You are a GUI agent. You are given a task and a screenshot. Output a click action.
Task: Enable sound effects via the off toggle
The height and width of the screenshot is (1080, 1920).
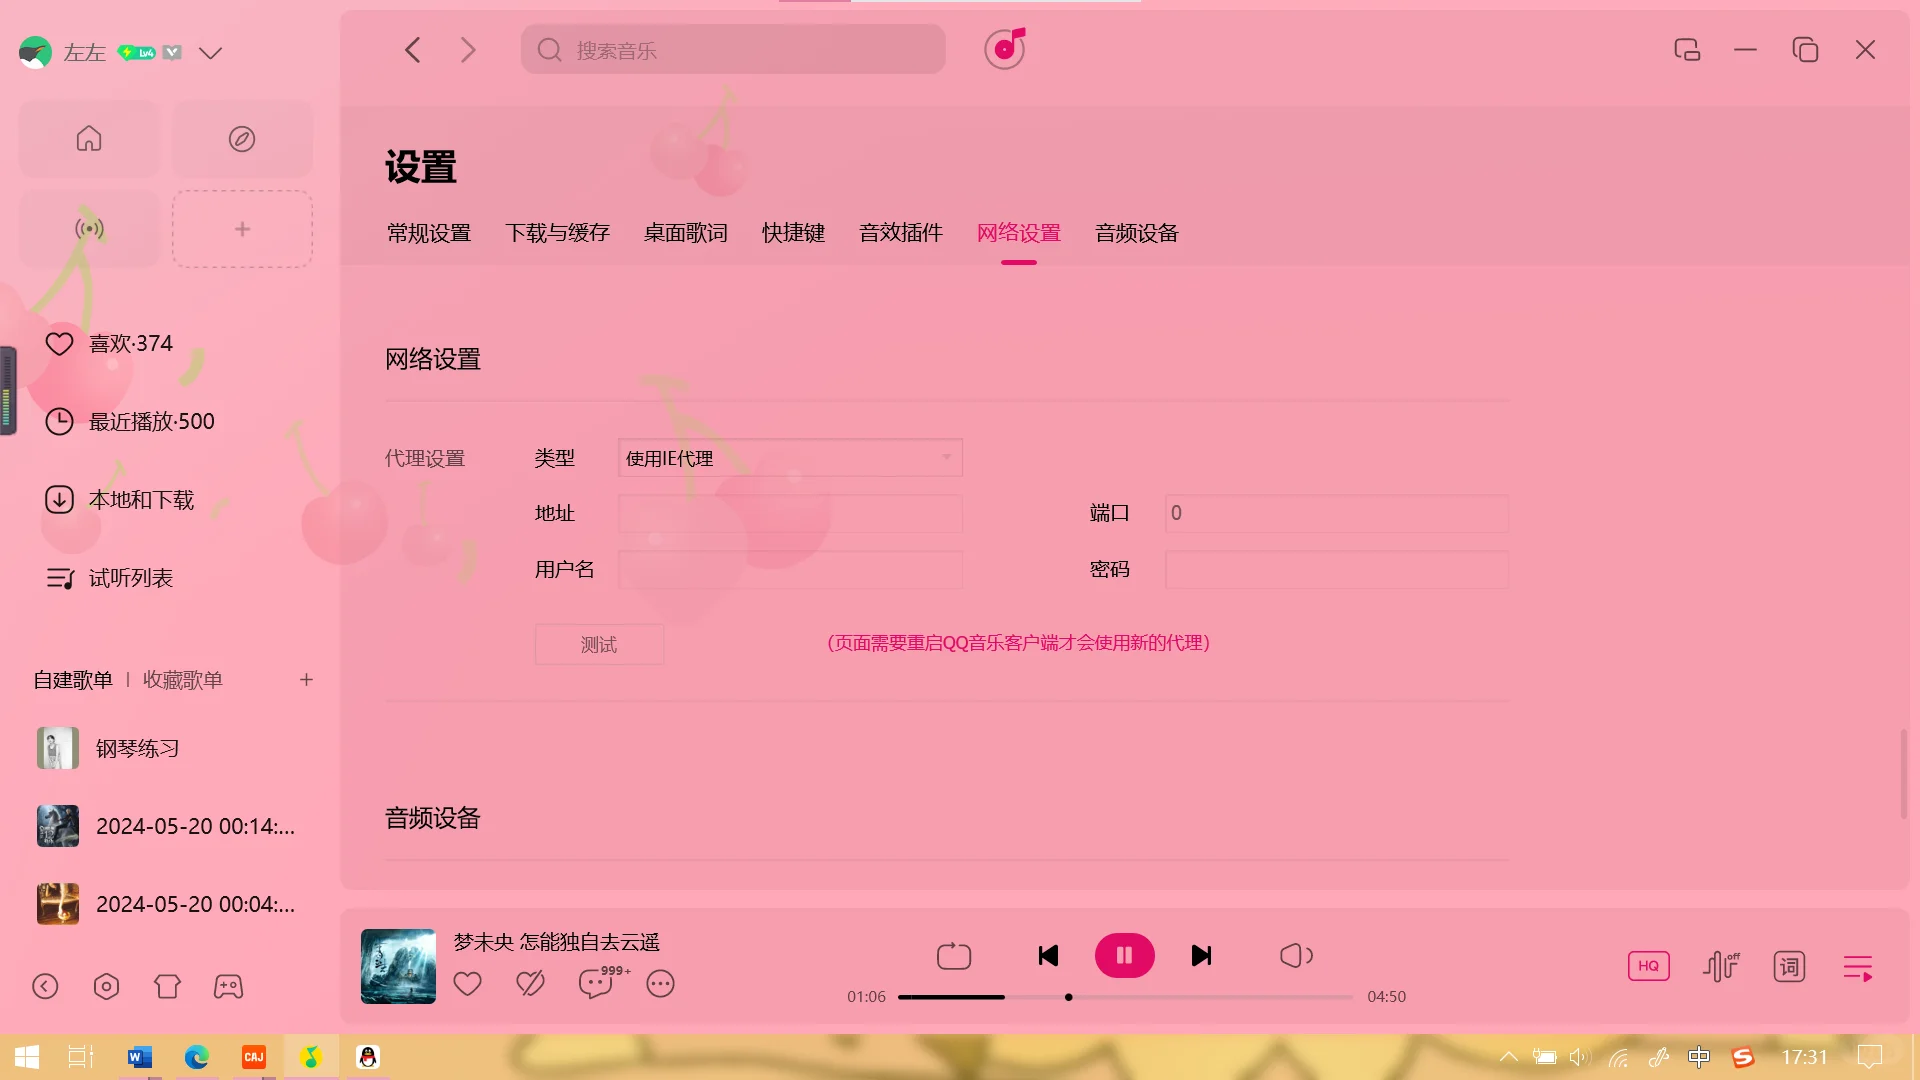[x=1719, y=966]
